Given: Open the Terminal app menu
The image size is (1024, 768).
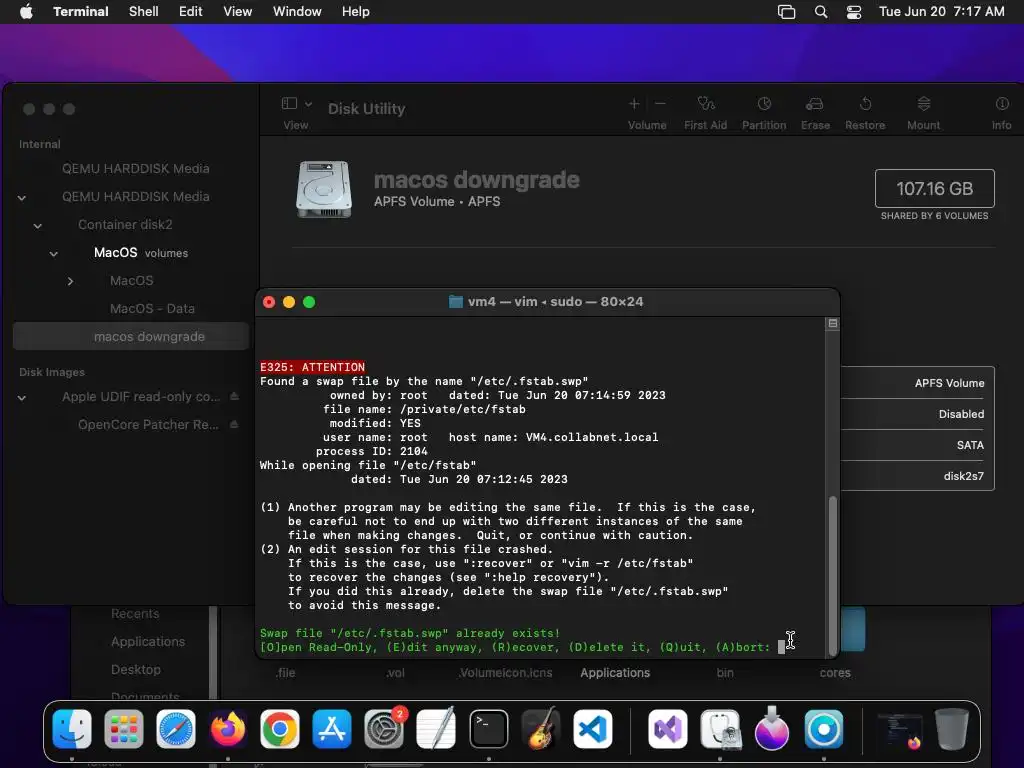Looking at the screenshot, I should pos(80,12).
